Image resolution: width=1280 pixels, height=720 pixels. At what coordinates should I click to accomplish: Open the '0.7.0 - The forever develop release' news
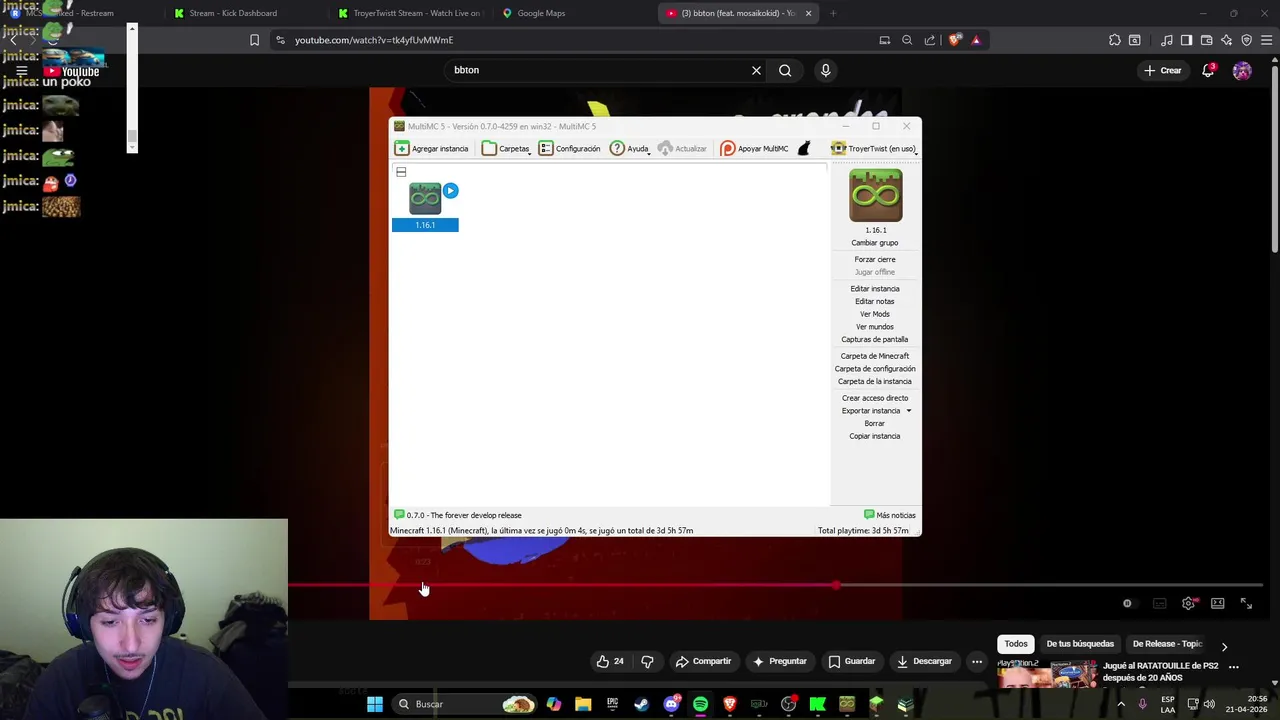457,515
